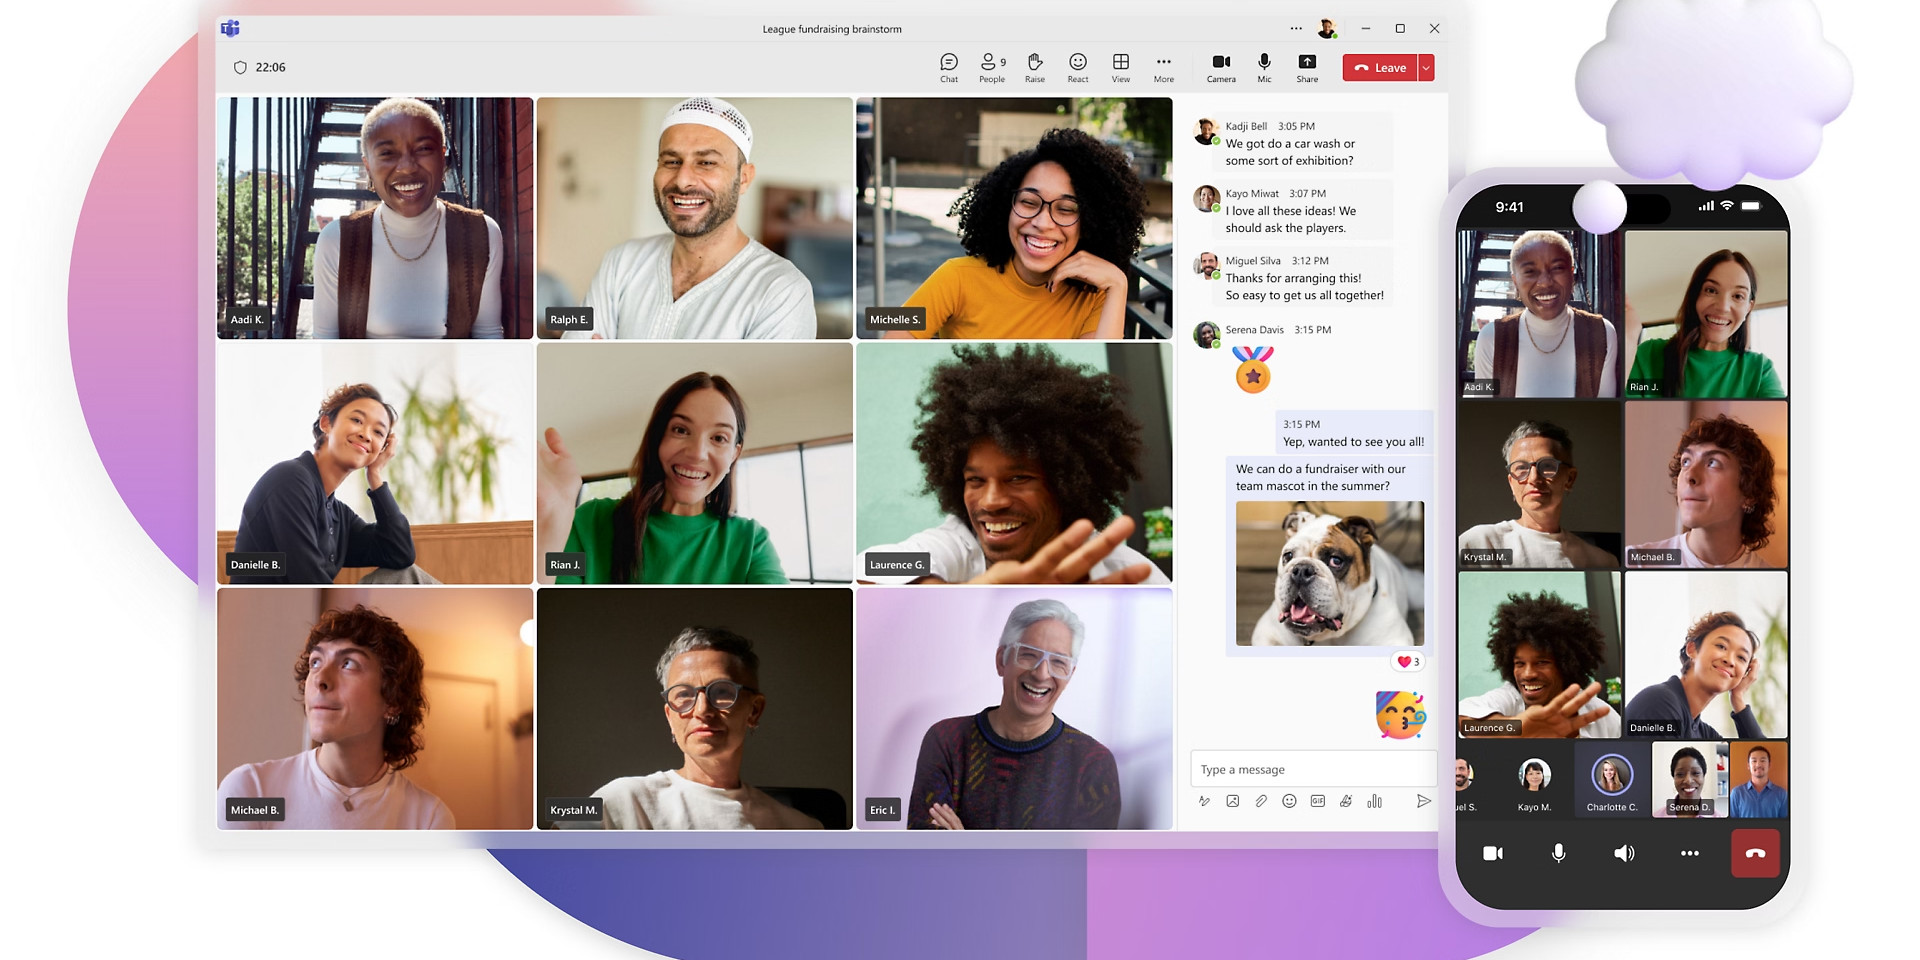The height and width of the screenshot is (960, 1920).
Task: Insert a GIF into the message
Action: pos(1318,801)
